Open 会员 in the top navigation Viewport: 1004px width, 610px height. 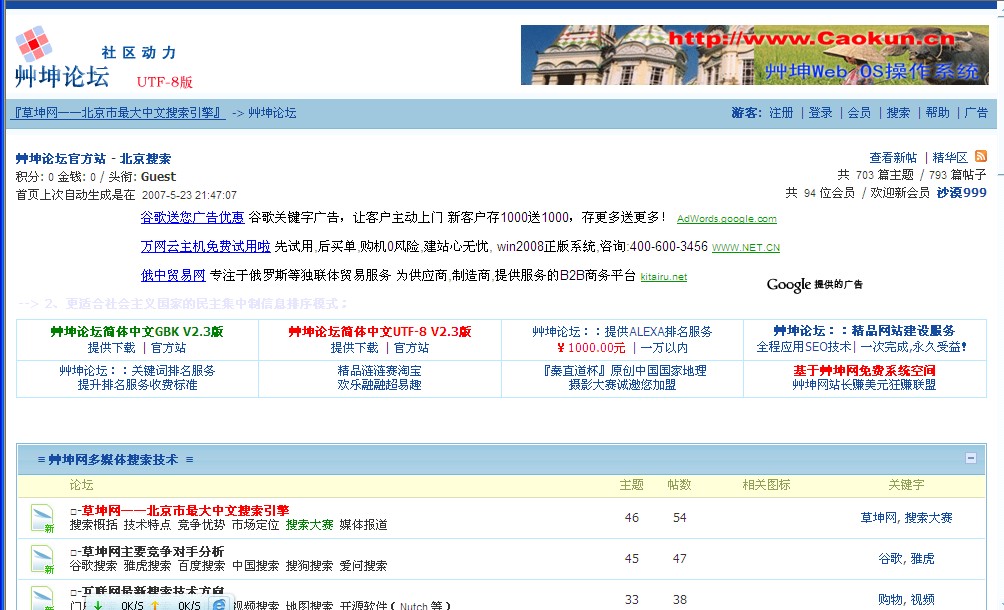click(859, 113)
